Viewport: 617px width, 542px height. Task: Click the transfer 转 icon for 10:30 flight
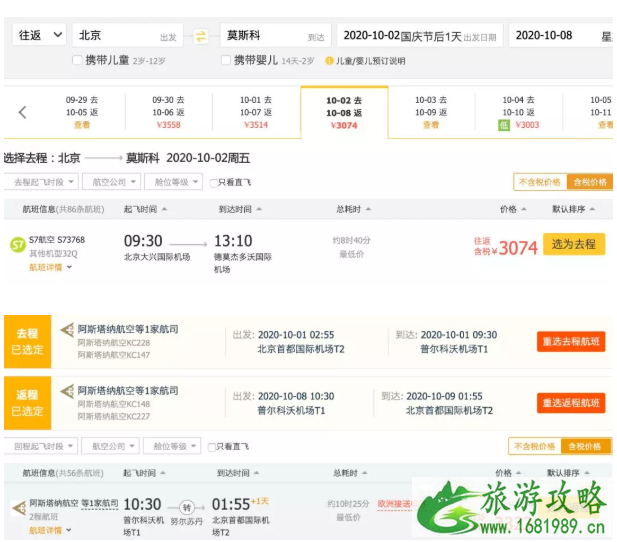pos(187,507)
